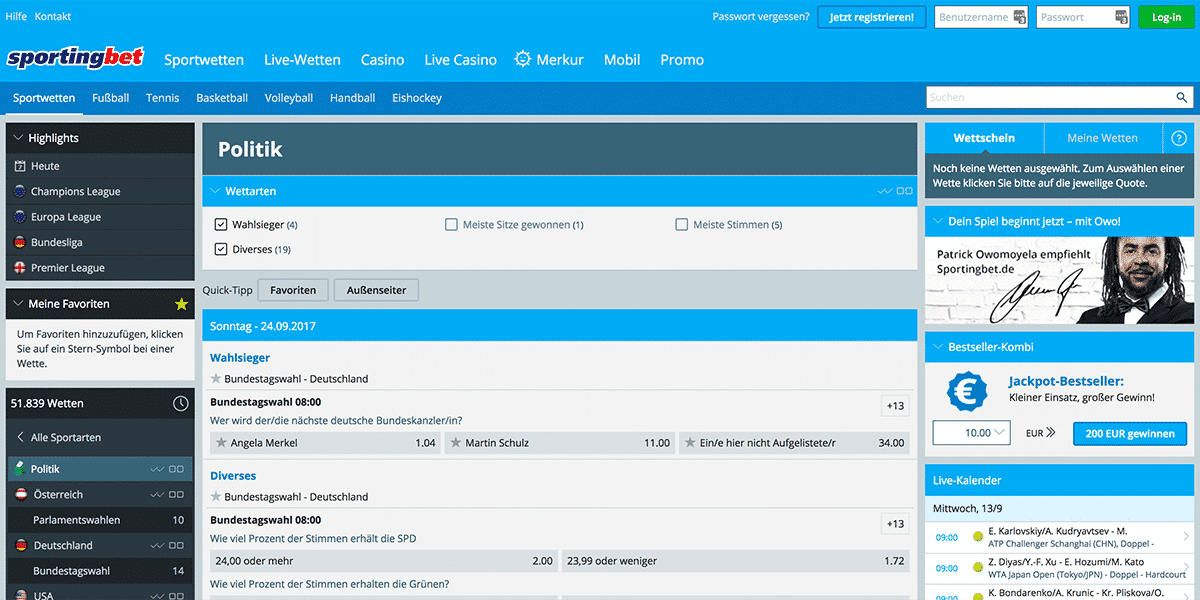The image size is (1200, 600).
Task: Click the green Log-in button
Action: (1166, 17)
